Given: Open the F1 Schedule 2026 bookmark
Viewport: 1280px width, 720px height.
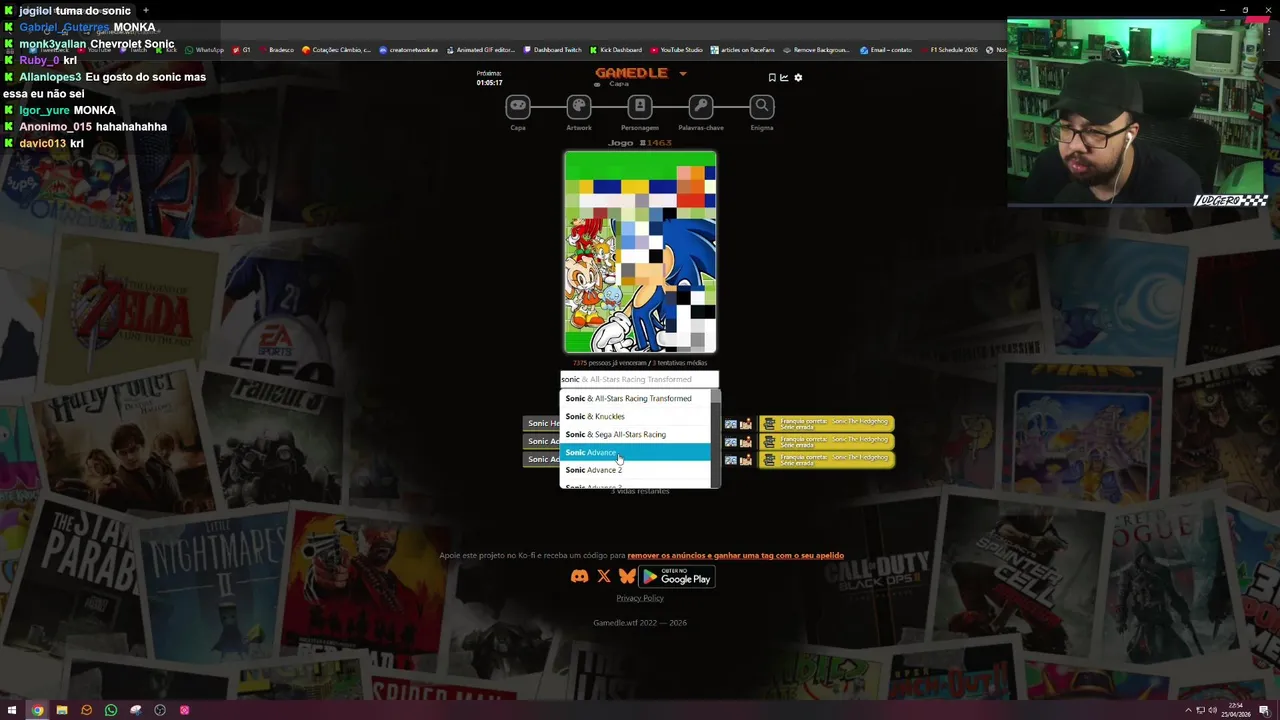Looking at the screenshot, I should 949,49.
